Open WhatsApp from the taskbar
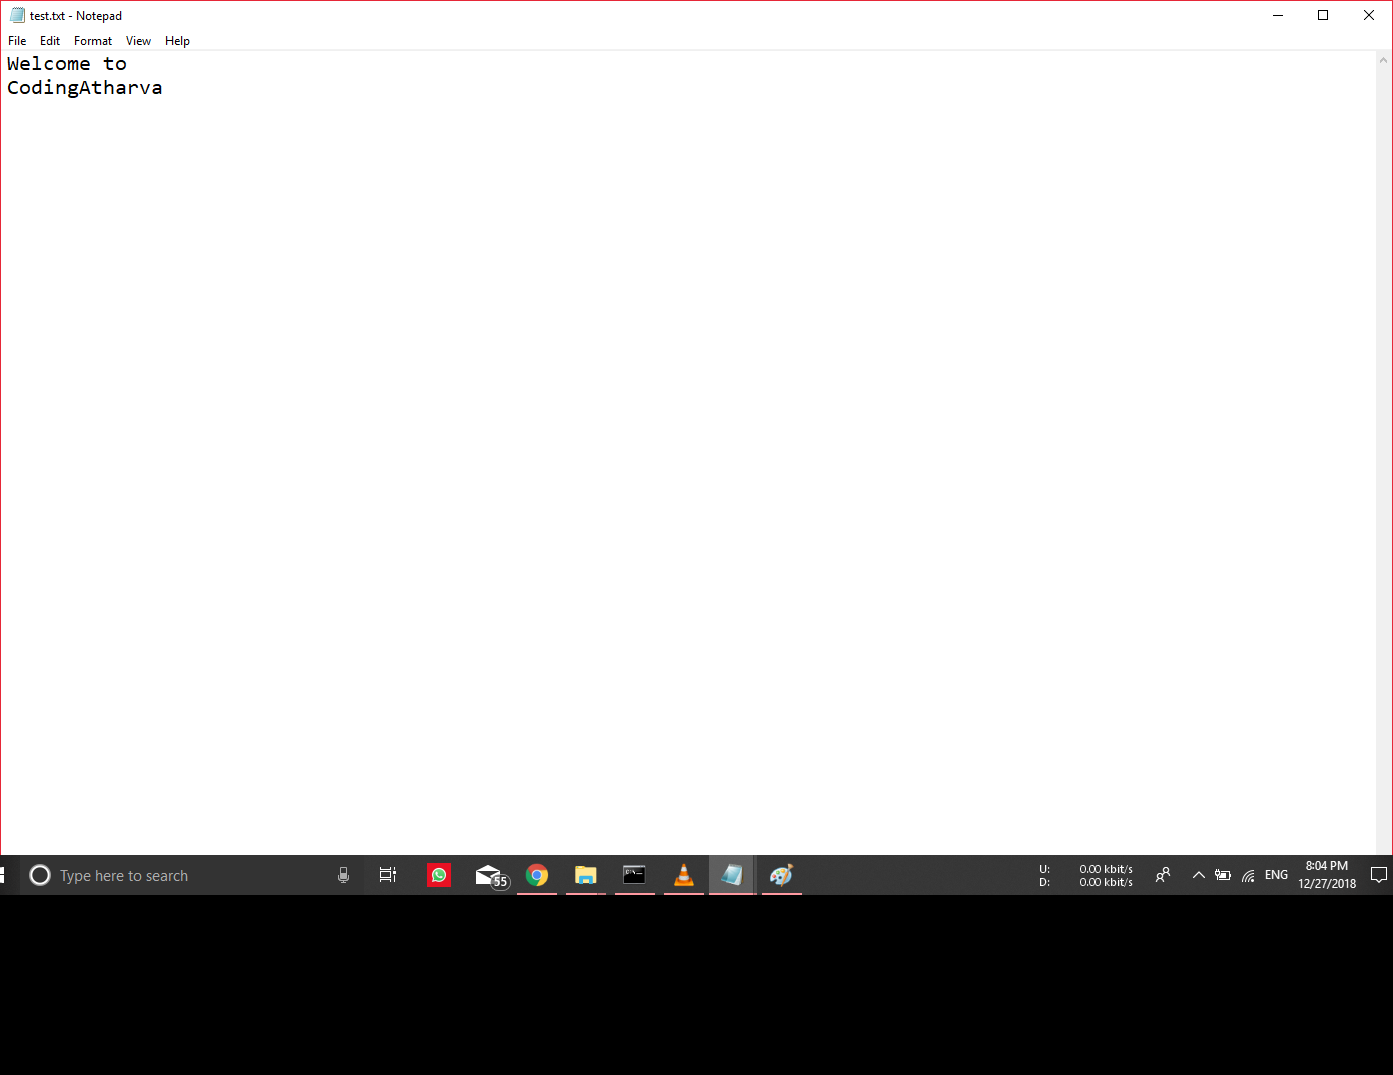This screenshot has width=1393, height=1075. [438, 874]
